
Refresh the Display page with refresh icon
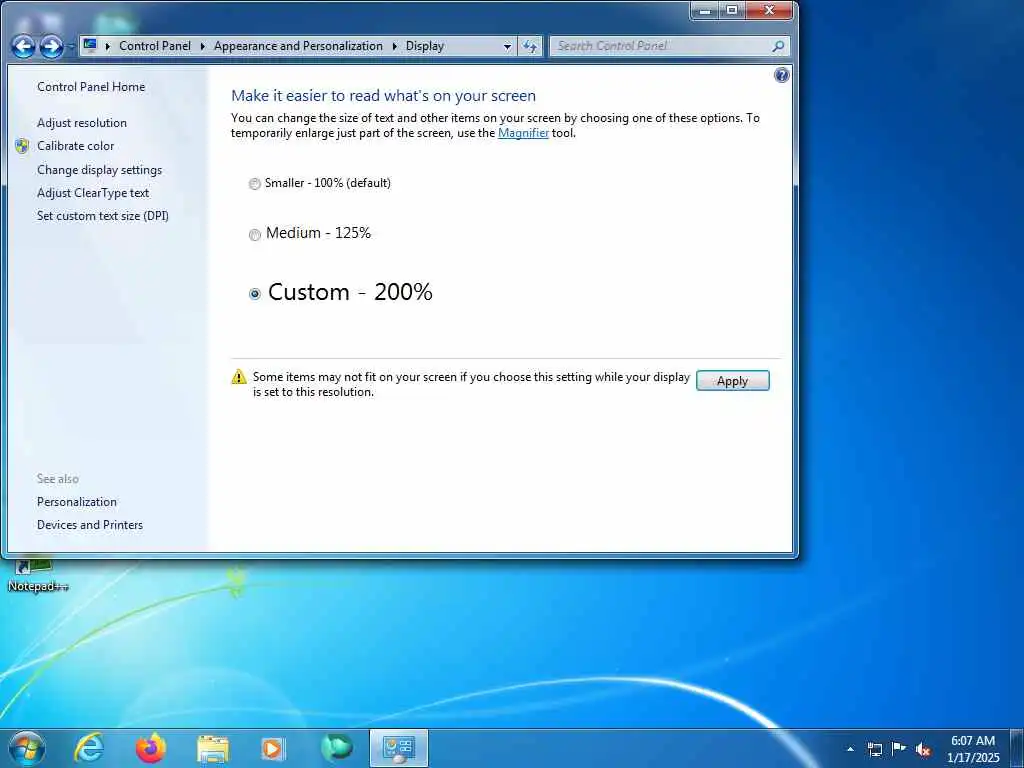530,46
